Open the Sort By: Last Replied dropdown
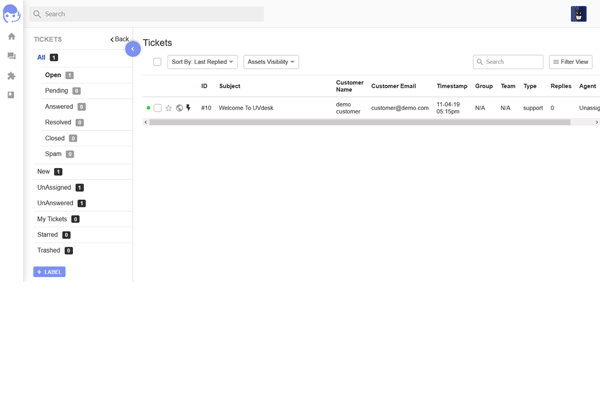Image resolution: width=600 pixels, height=400 pixels. 202,62
